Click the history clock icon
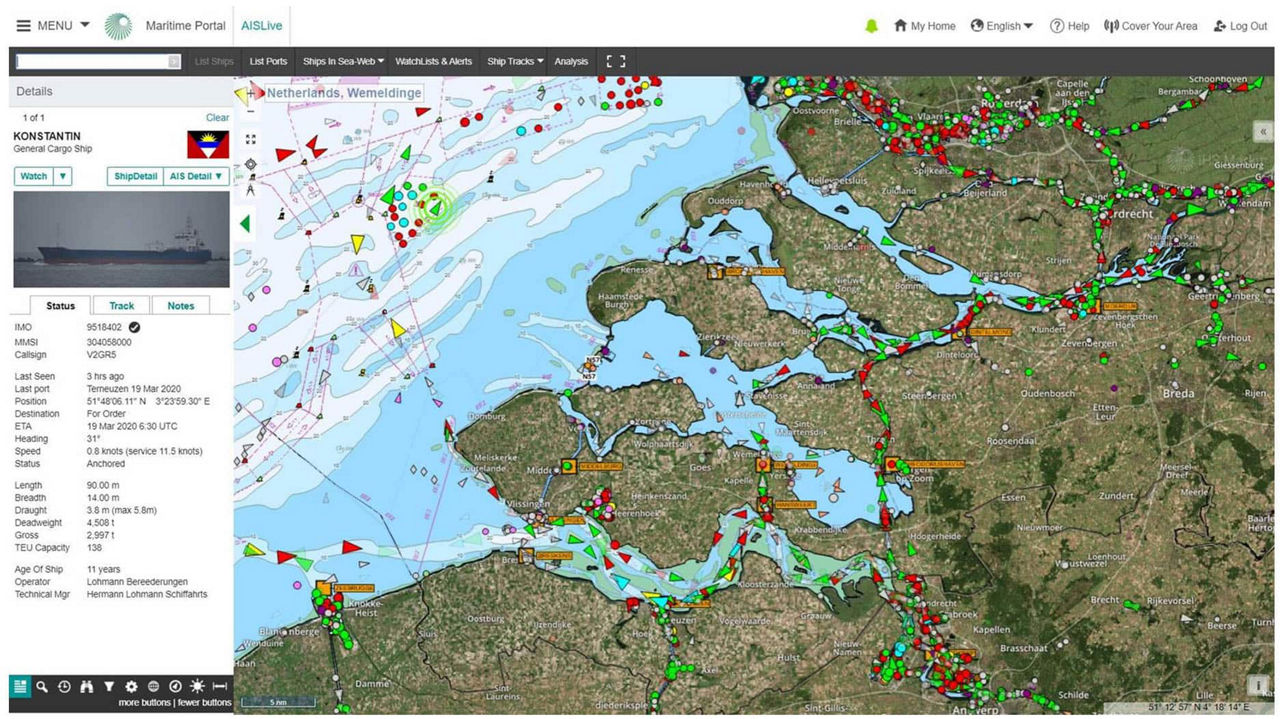 tap(65, 687)
